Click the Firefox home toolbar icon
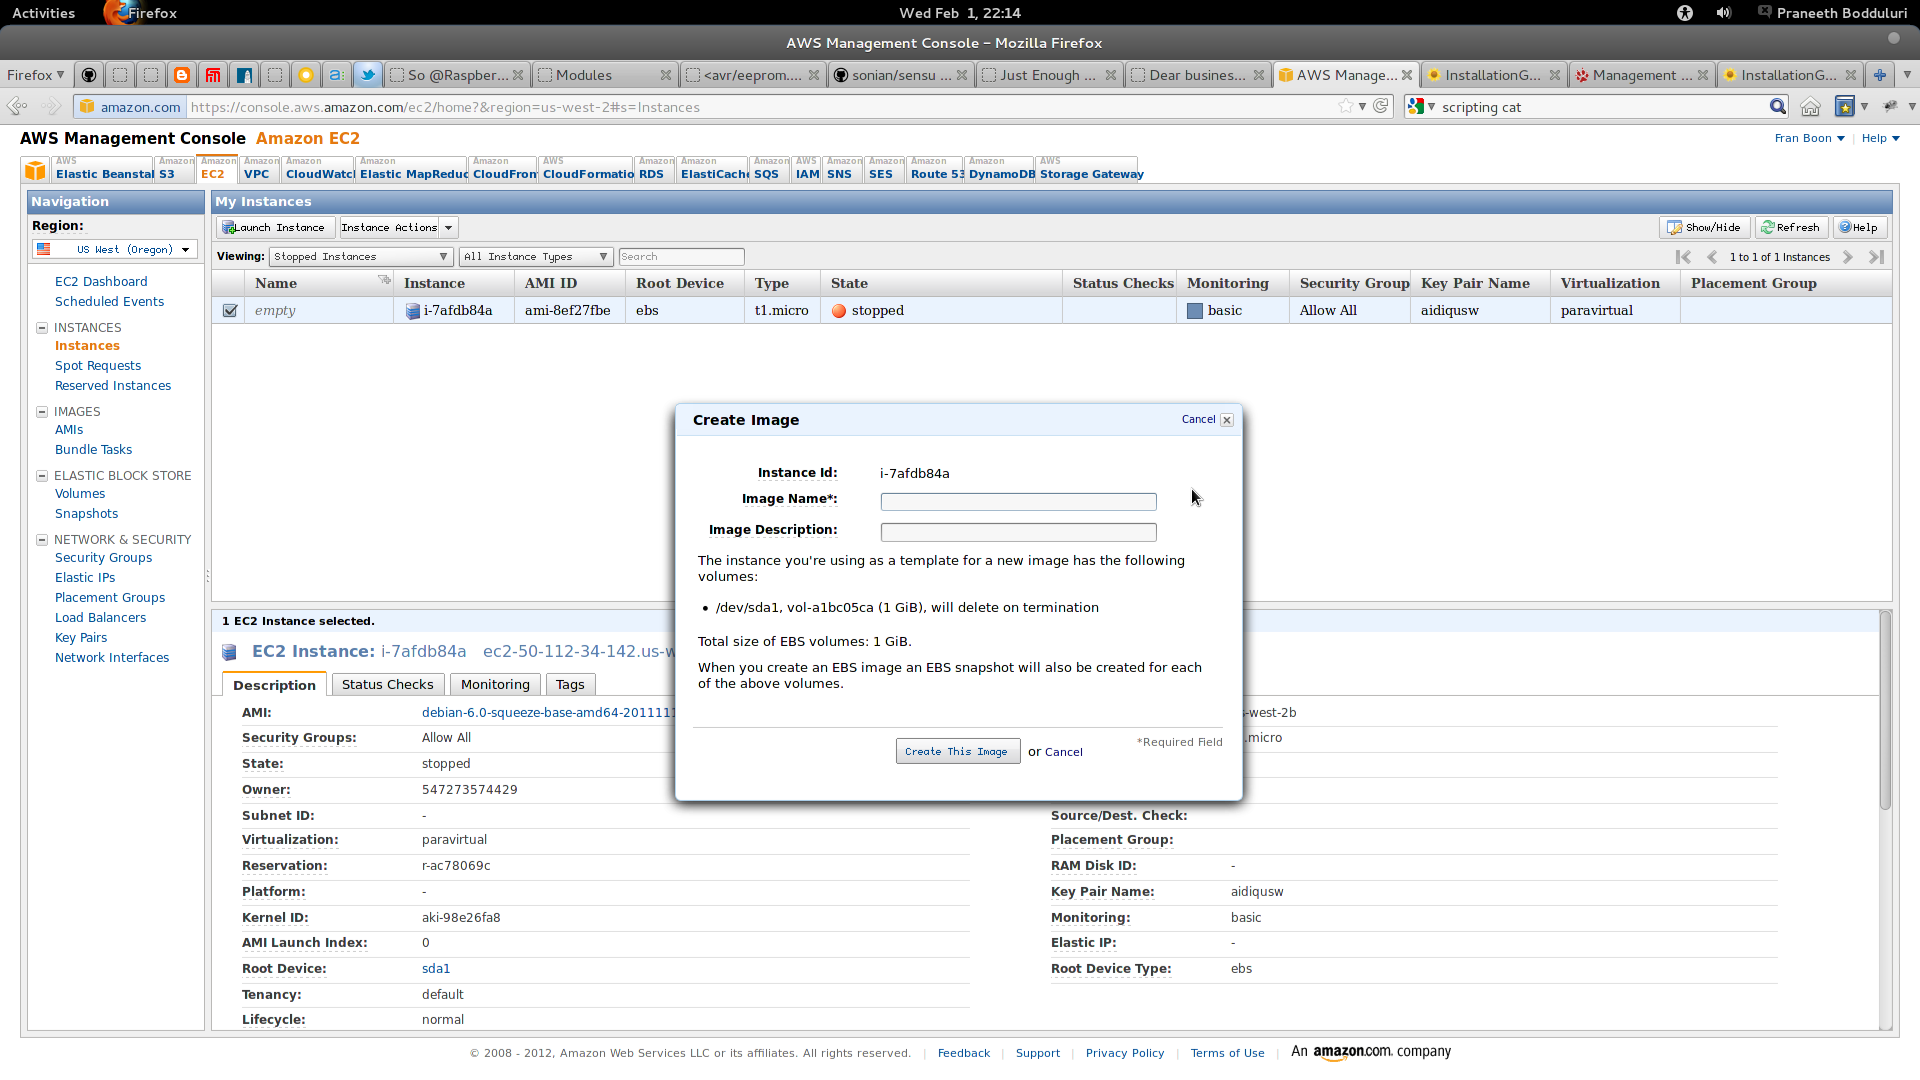1920x1080 pixels. tap(1810, 107)
